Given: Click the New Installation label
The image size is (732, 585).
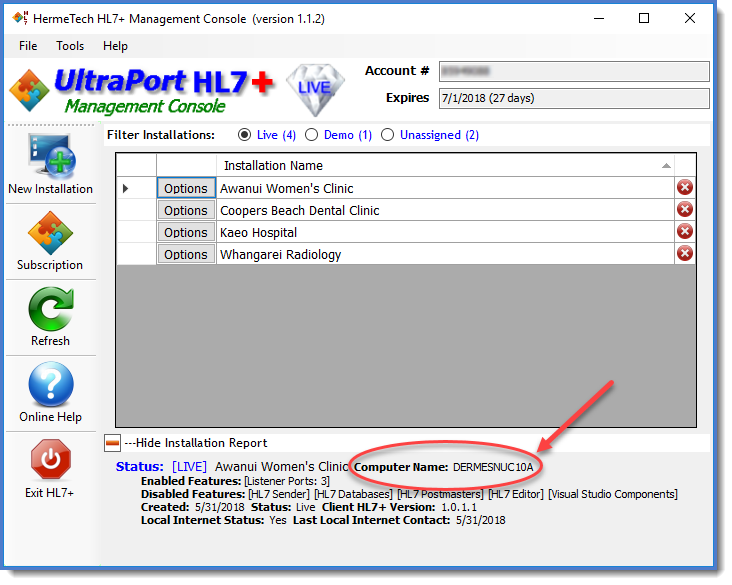Looking at the screenshot, I should (x=50, y=189).
